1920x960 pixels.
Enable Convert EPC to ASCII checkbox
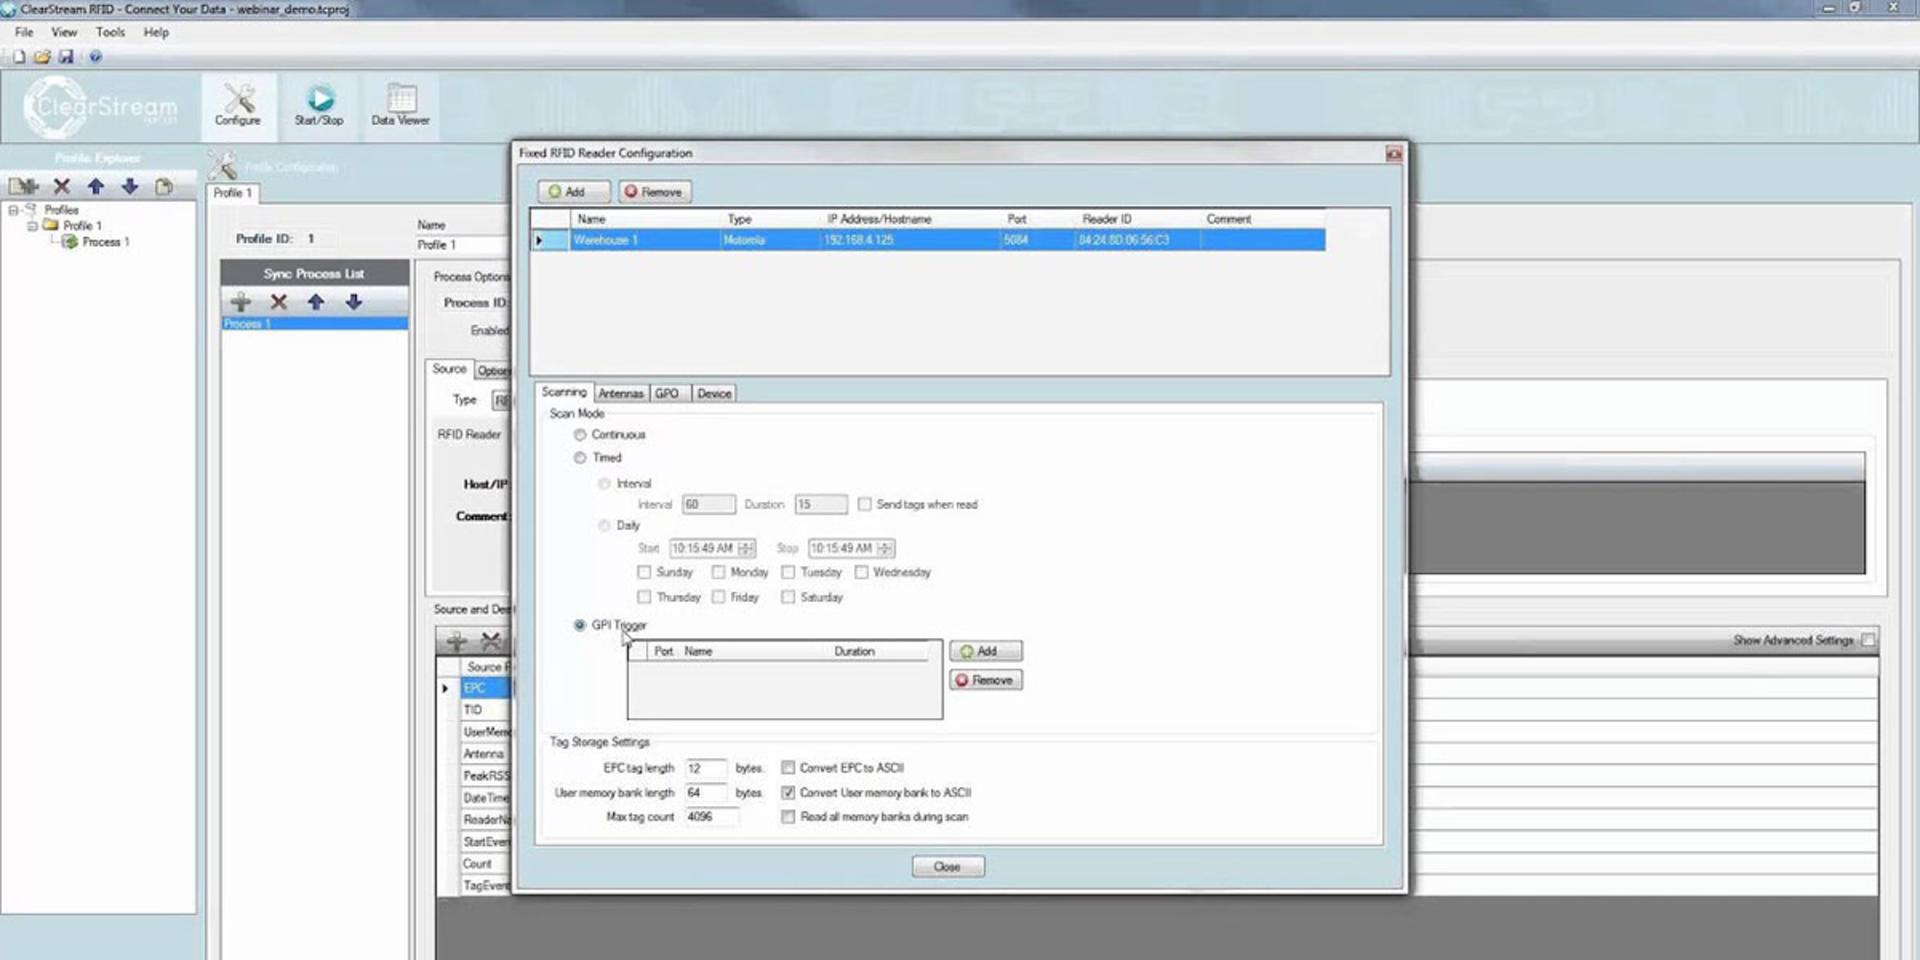click(788, 768)
